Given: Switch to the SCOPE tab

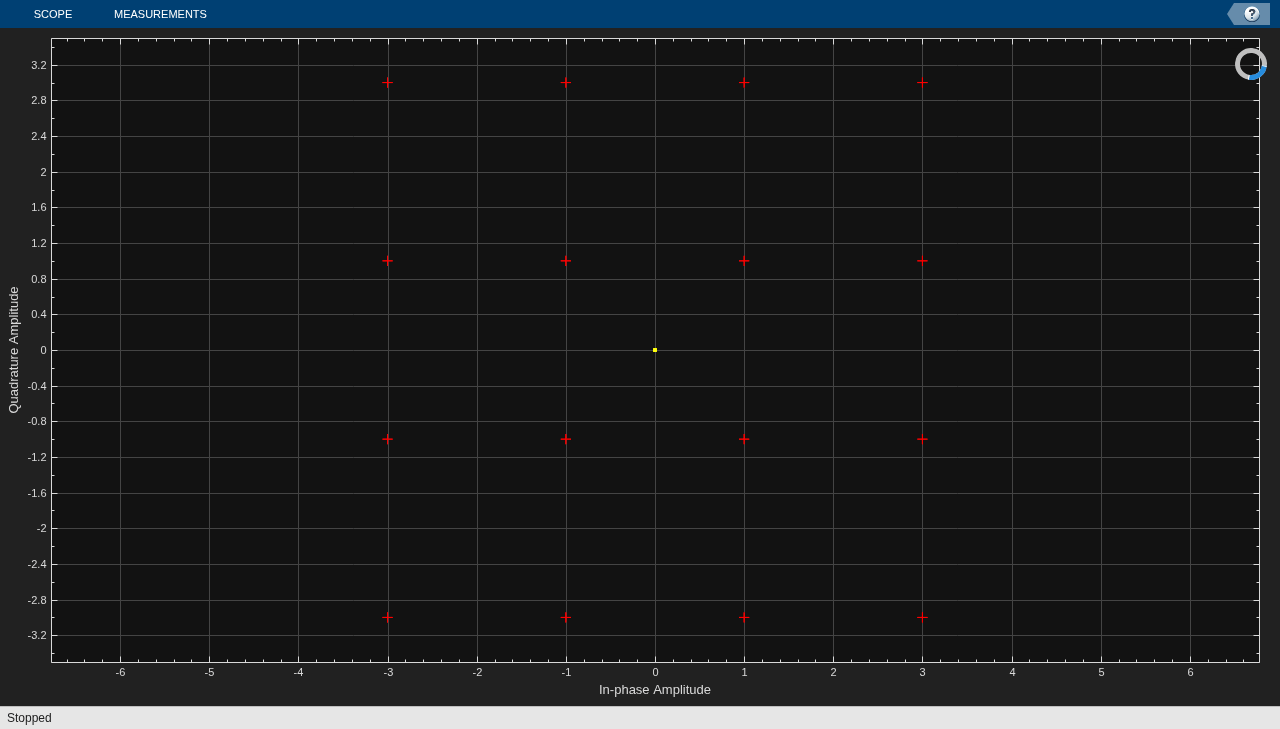Looking at the screenshot, I should [x=53, y=14].
